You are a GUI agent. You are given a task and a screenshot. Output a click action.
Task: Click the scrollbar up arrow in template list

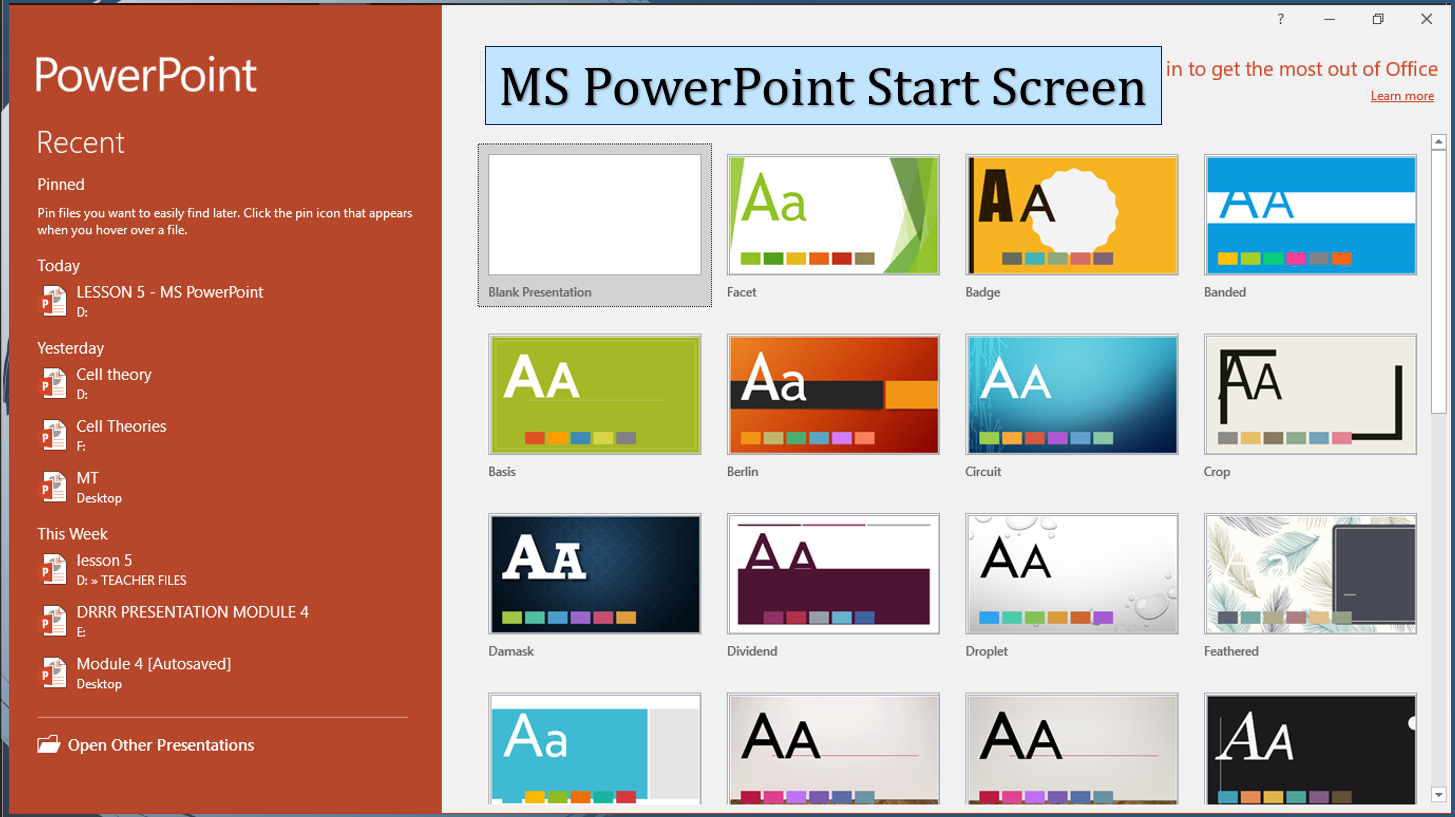click(x=1438, y=142)
